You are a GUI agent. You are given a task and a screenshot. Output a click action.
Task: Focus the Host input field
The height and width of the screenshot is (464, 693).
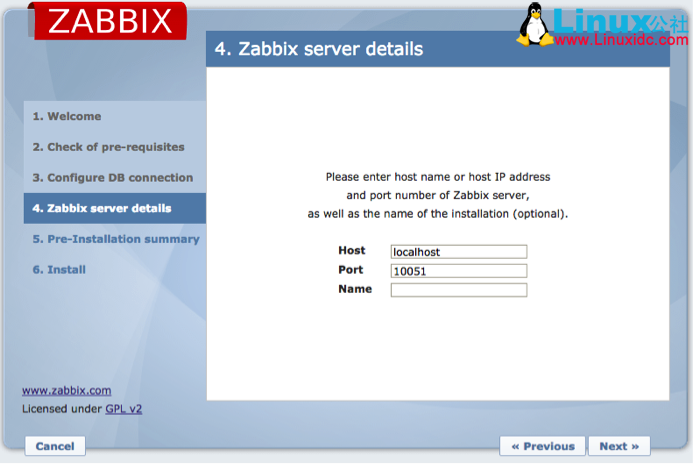point(459,252)
